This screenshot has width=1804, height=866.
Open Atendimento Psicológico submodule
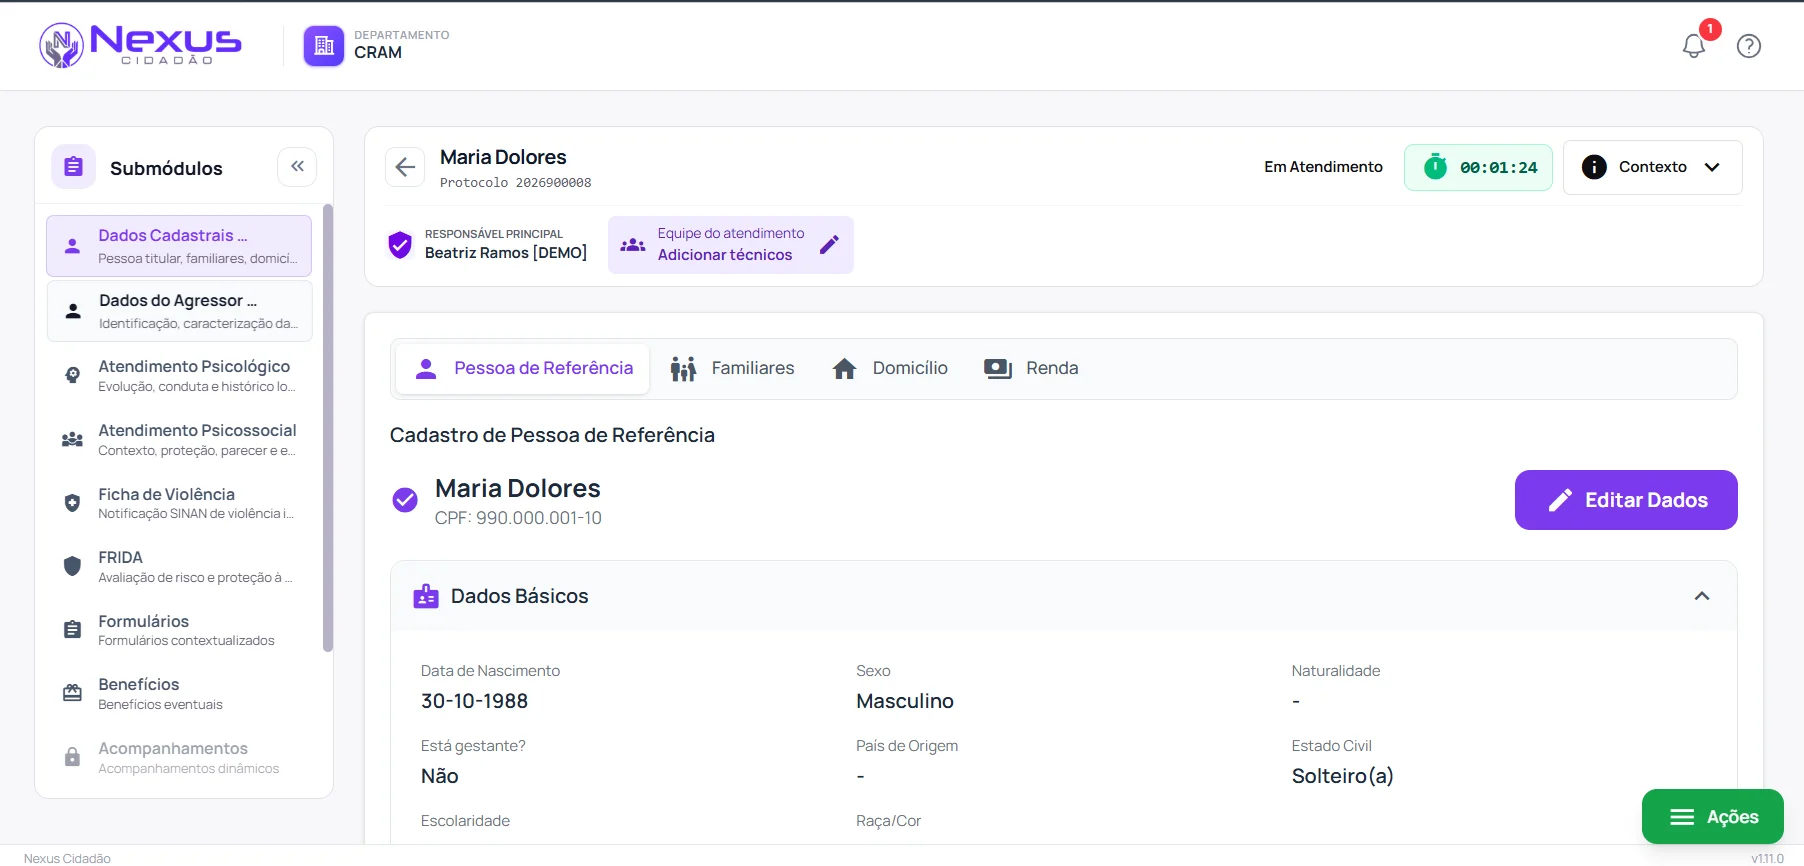(179, 375)
